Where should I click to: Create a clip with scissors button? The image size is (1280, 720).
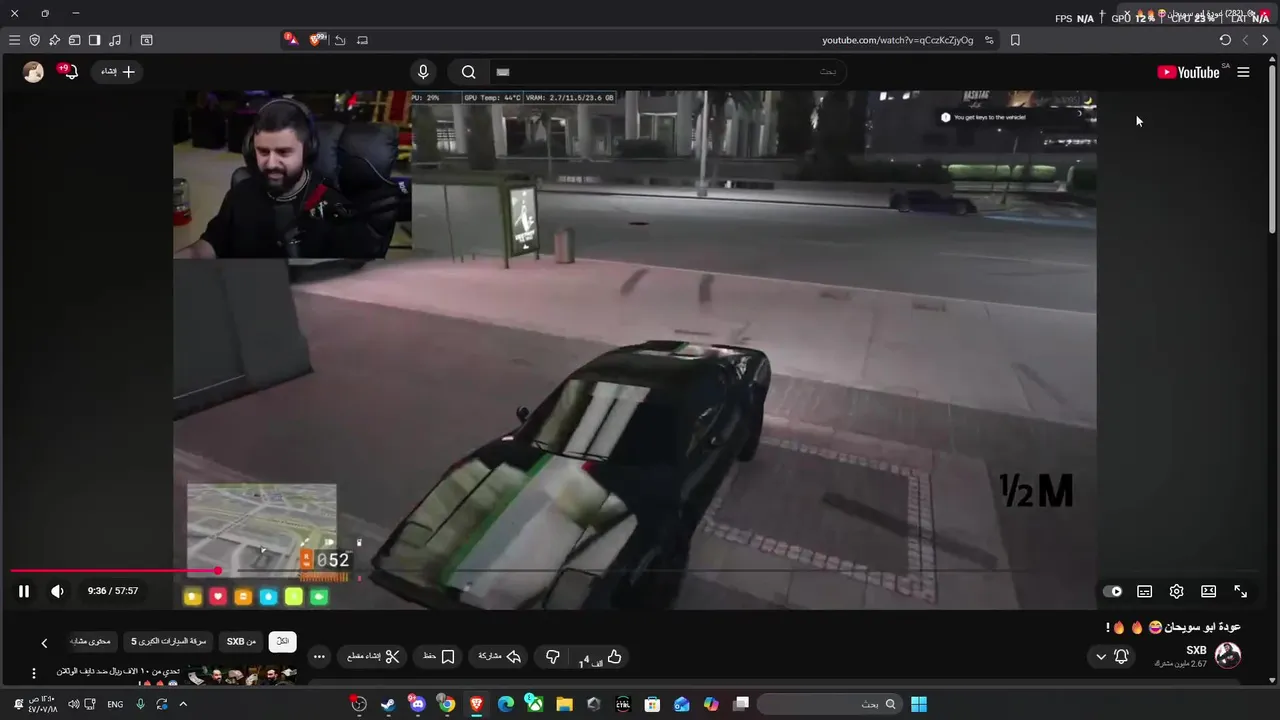point(374,657)
